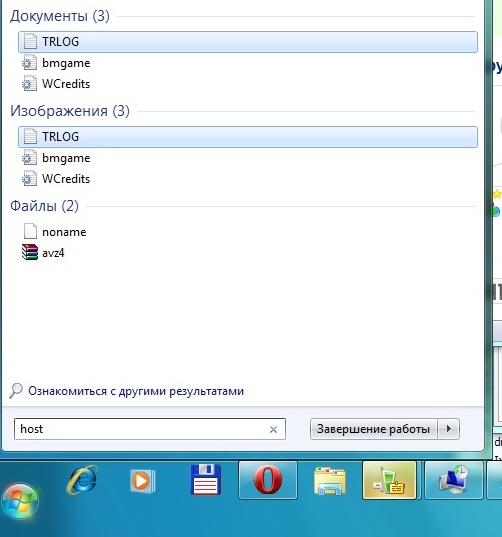The height and width of the screenshot is (537, 502).
Task: Switch to the green phone contacts taskbar app
Action: (389, 480)
